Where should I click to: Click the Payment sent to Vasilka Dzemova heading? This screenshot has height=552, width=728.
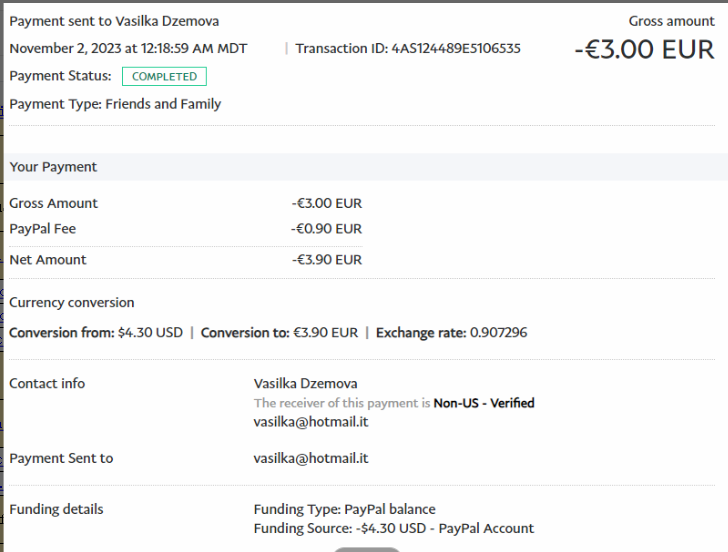[114, 21]
